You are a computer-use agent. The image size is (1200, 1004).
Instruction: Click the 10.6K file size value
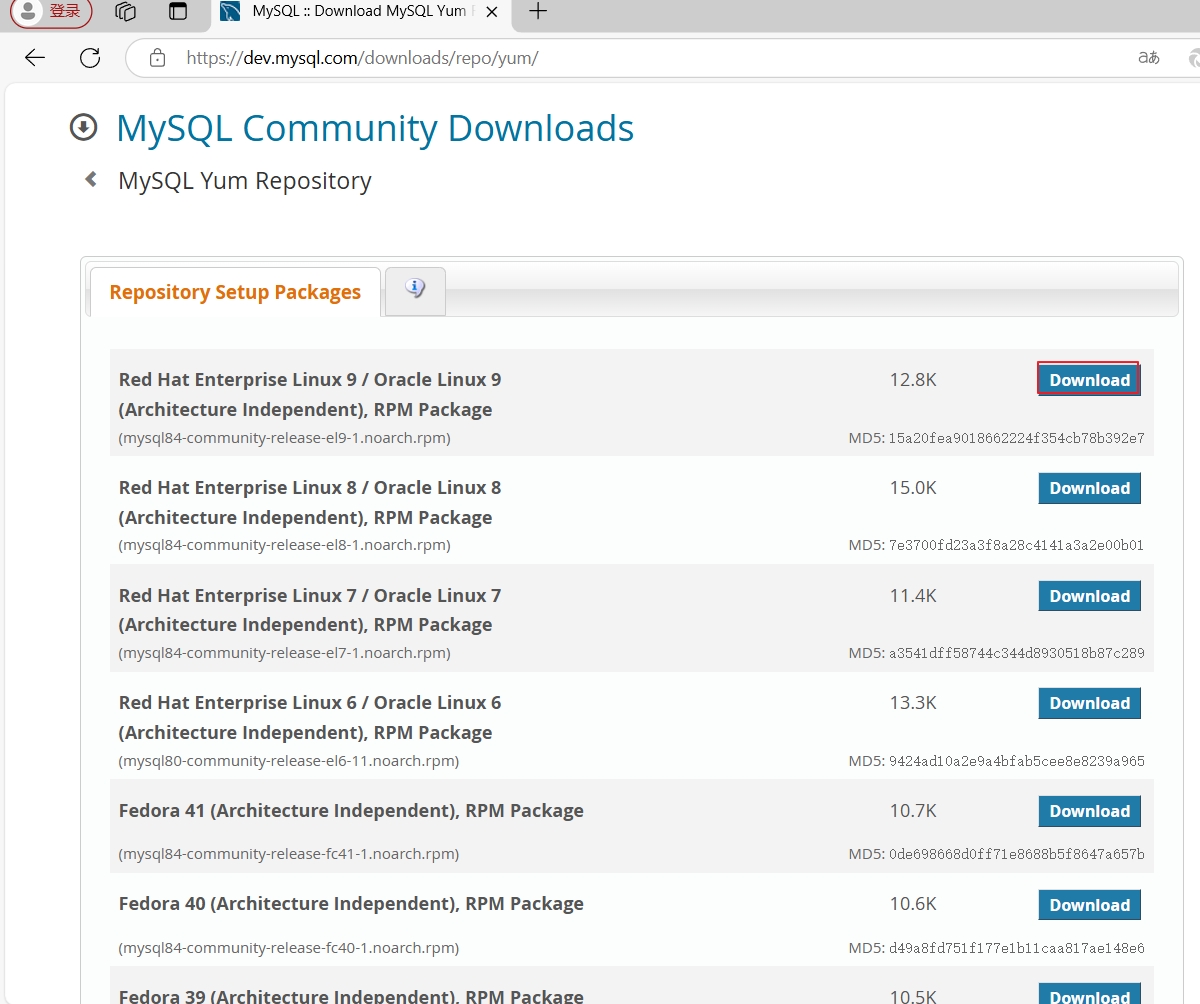point(913,904)
